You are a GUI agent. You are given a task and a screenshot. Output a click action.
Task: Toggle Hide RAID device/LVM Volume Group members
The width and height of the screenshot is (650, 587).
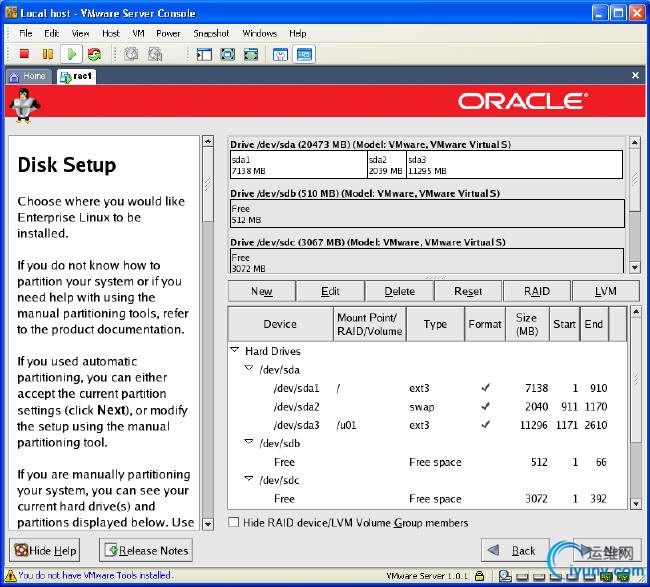tap(234, 522)
